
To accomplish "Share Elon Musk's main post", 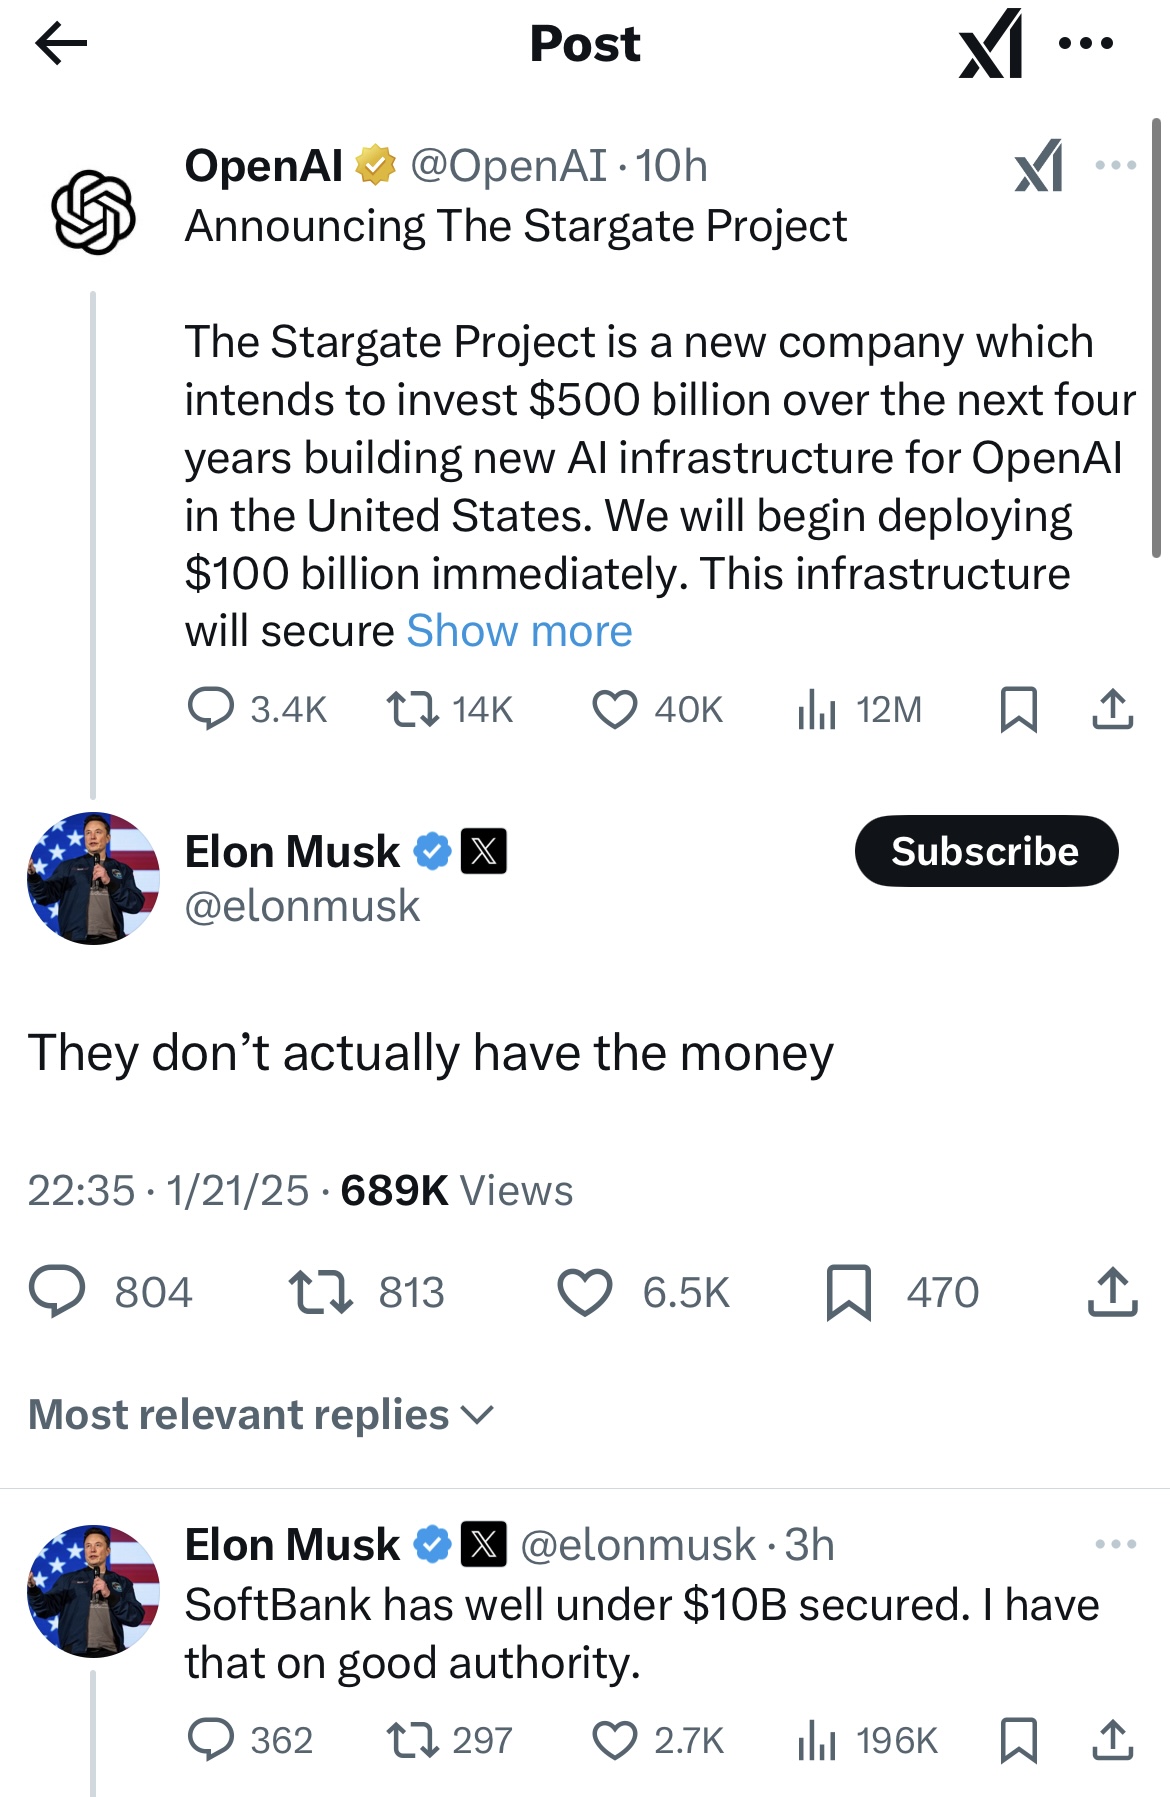I will 1112,1292.
